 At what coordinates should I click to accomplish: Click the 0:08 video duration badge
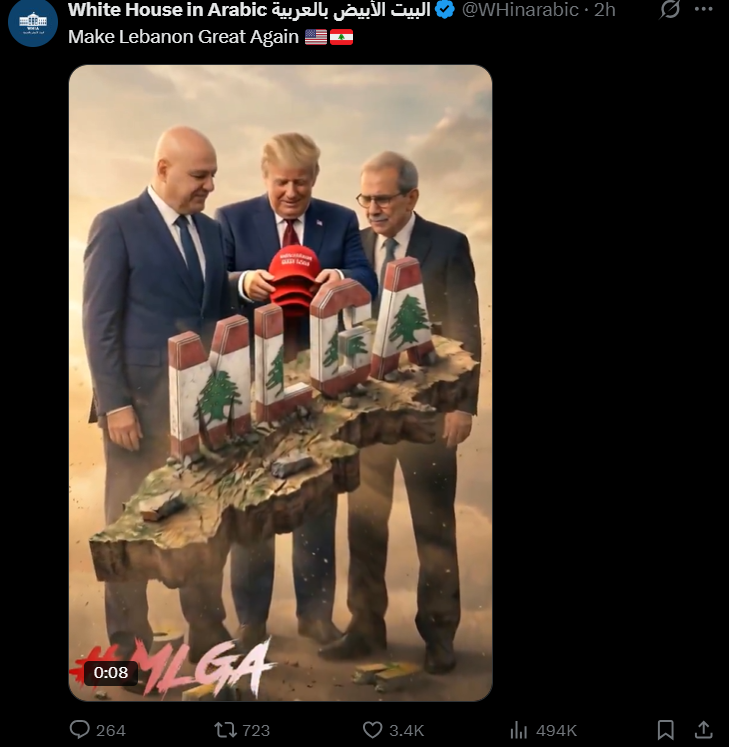[x=111, y=673]
